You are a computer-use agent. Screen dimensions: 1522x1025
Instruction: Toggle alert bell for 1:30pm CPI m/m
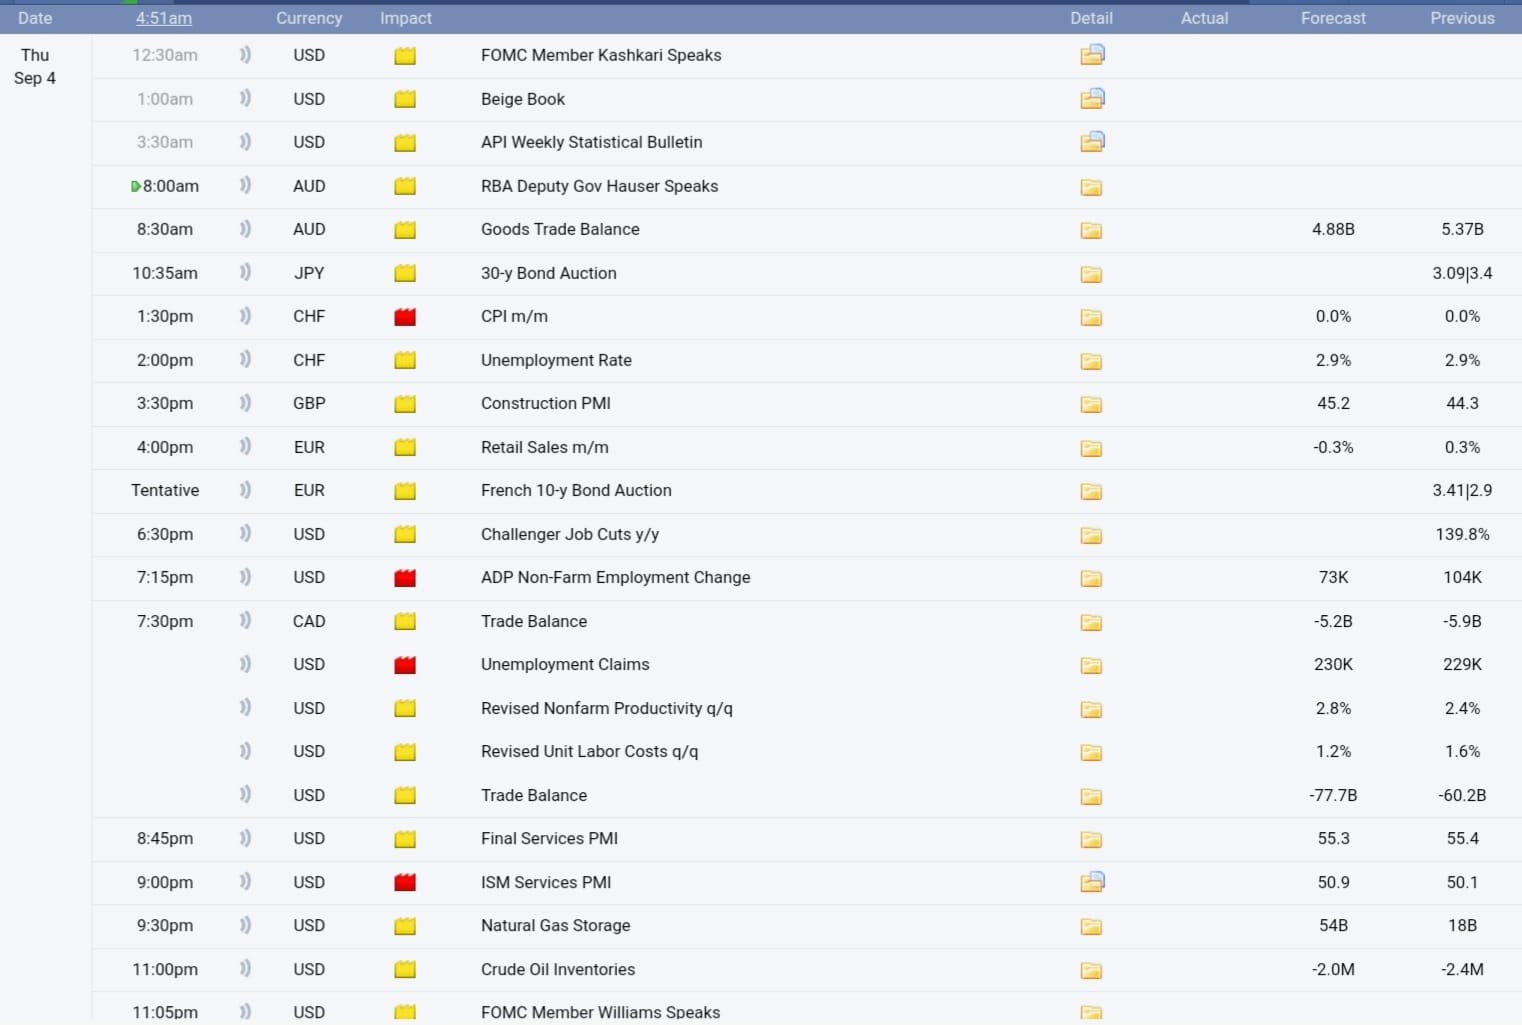[x=245, y=316]
